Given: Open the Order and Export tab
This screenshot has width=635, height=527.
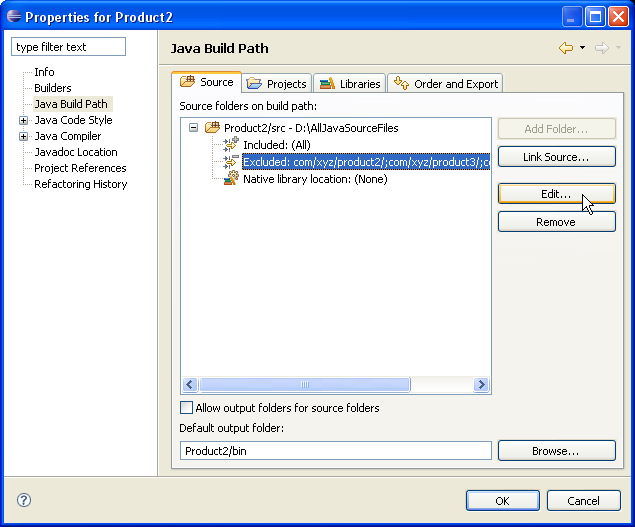Looking at the screenshot, I should click(446, 84).
